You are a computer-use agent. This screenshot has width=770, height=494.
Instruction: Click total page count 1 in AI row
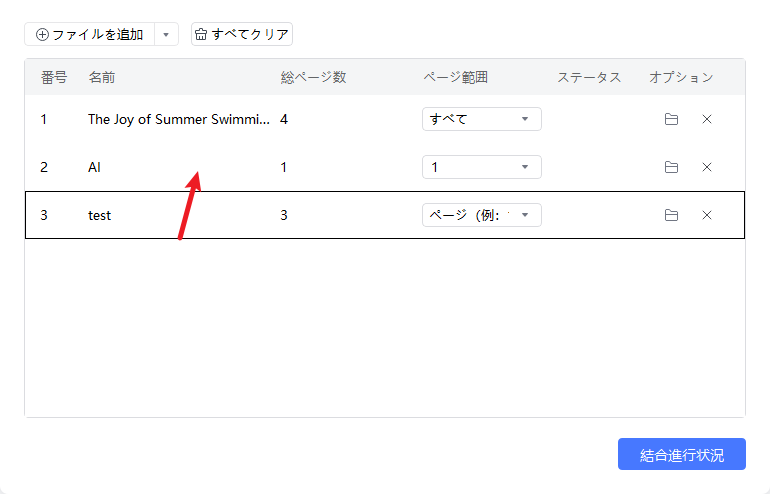pos(284,167)
